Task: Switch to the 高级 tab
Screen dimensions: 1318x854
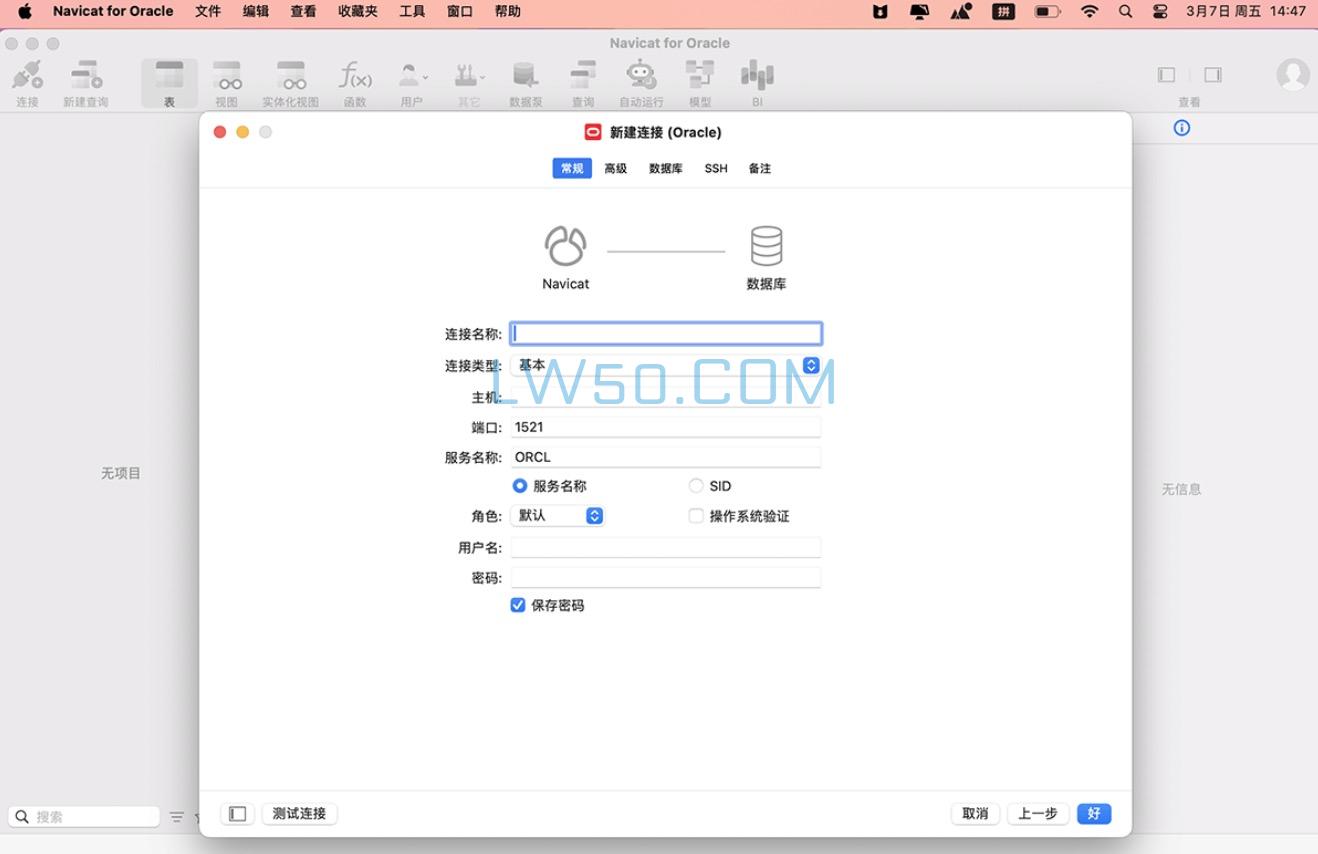Action: [616, 168]
